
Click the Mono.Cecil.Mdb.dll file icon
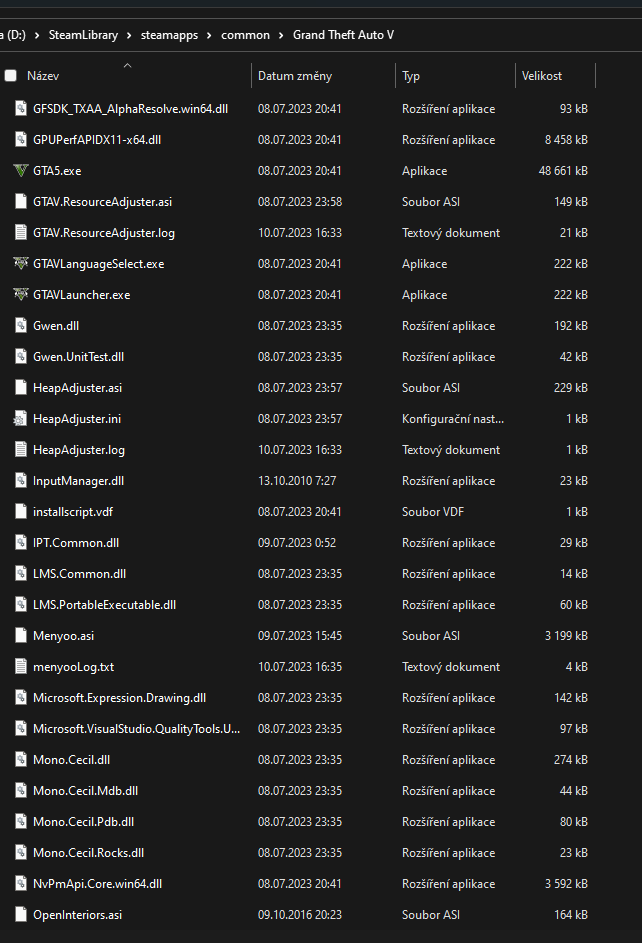tap(20, 791)
